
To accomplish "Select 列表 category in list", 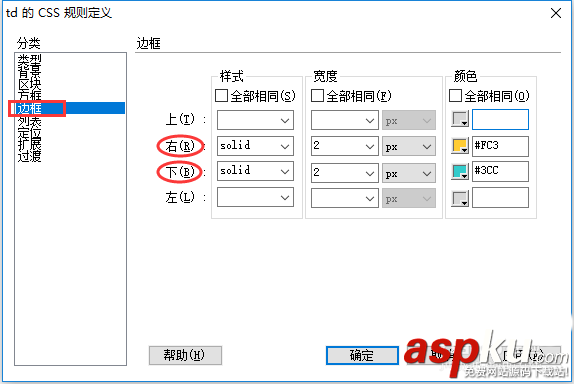I will [x=29, y=121].
